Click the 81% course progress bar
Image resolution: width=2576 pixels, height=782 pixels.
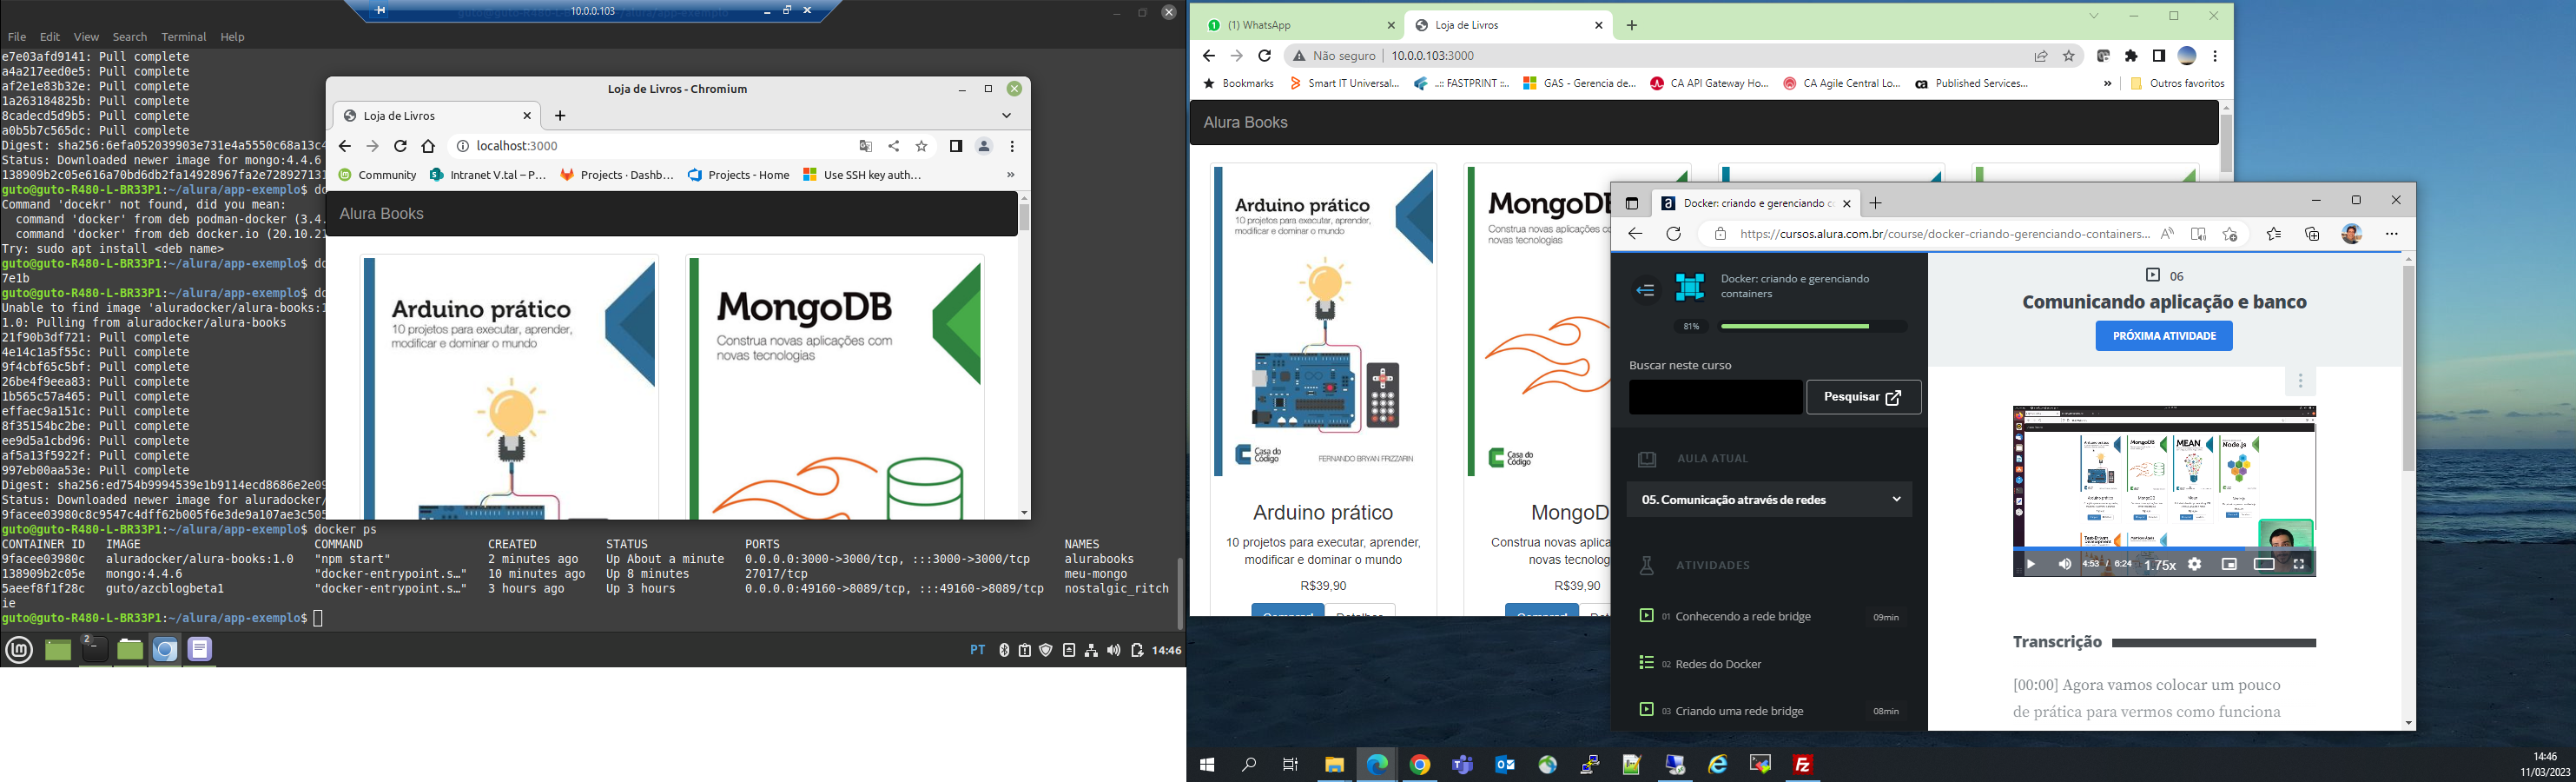tap(1812, 326)
